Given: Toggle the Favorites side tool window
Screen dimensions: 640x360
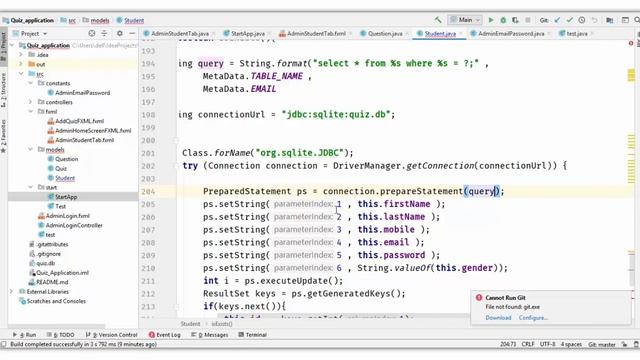Looking at the screenshot, I should coord(4,136).
